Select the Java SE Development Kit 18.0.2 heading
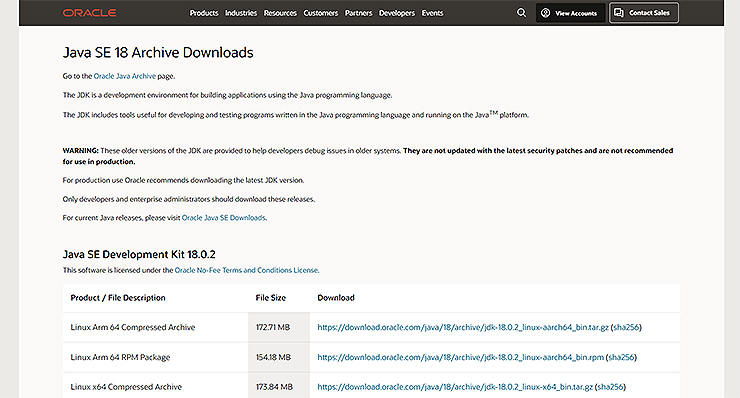The height and width of the screenshot is (398, 740). (139, 254)
